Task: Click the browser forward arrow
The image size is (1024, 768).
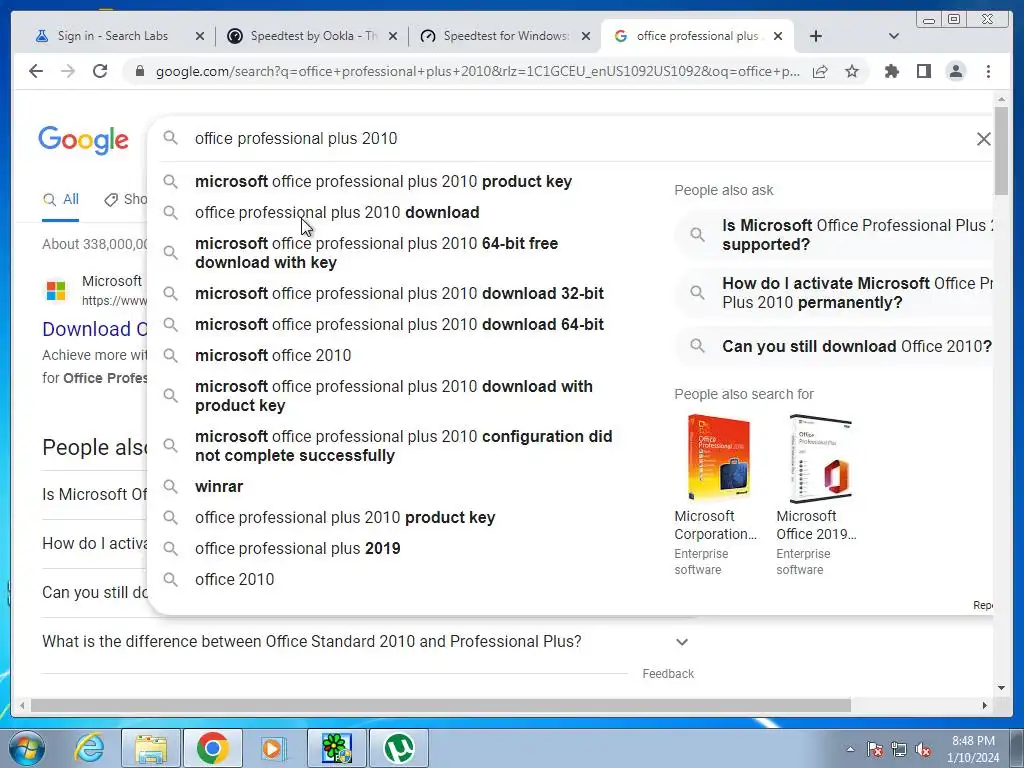Action: click(68, 71)
